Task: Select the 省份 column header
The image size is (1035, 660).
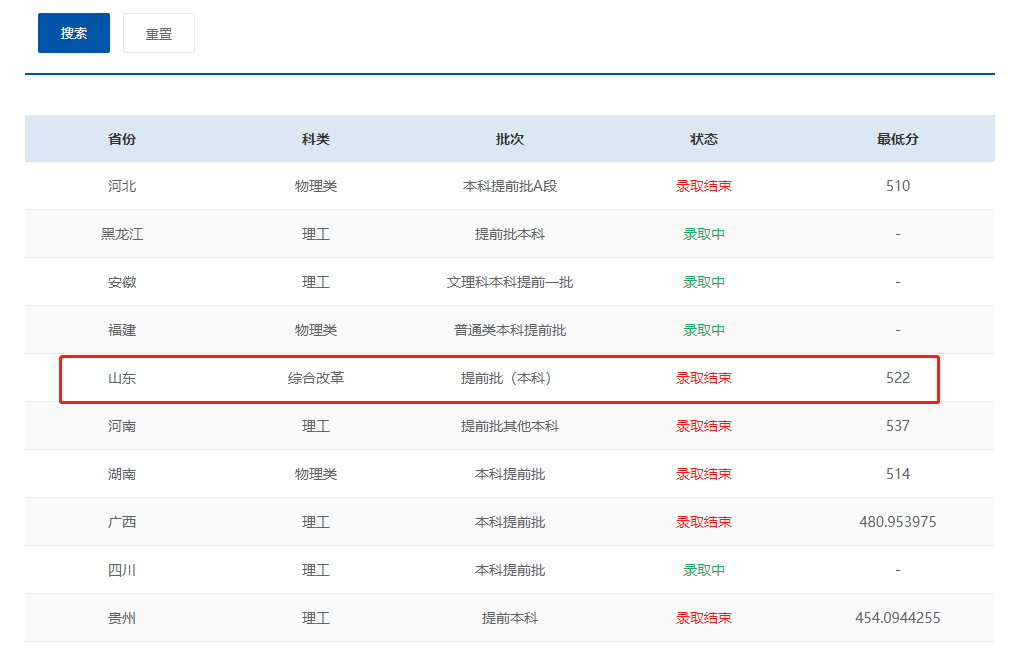Action: pyautogui.click(x=122, y=139)
